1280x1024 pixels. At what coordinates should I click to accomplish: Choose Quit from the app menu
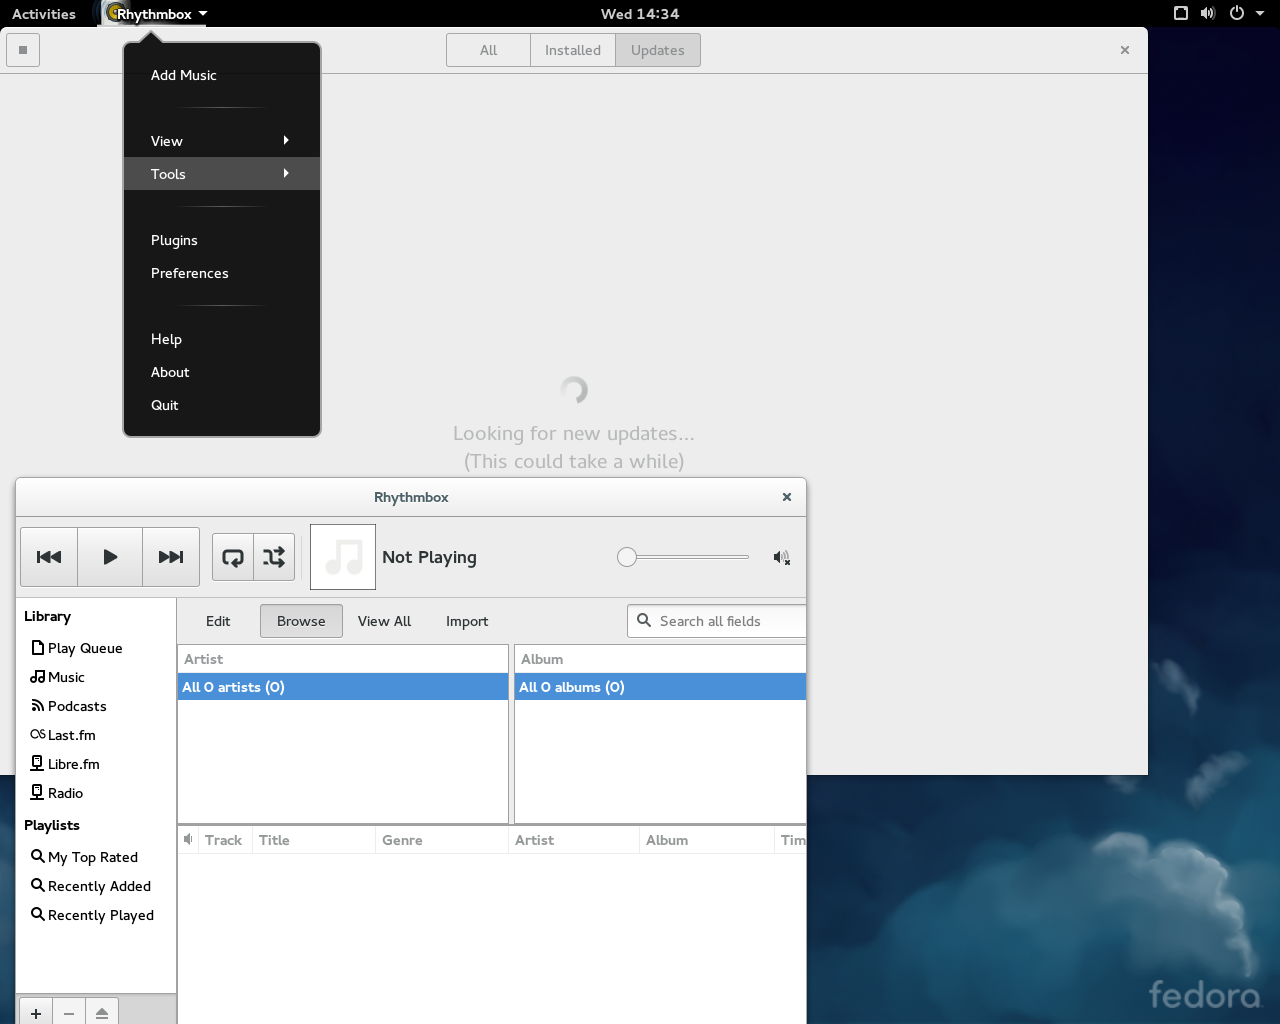(222, 405)
